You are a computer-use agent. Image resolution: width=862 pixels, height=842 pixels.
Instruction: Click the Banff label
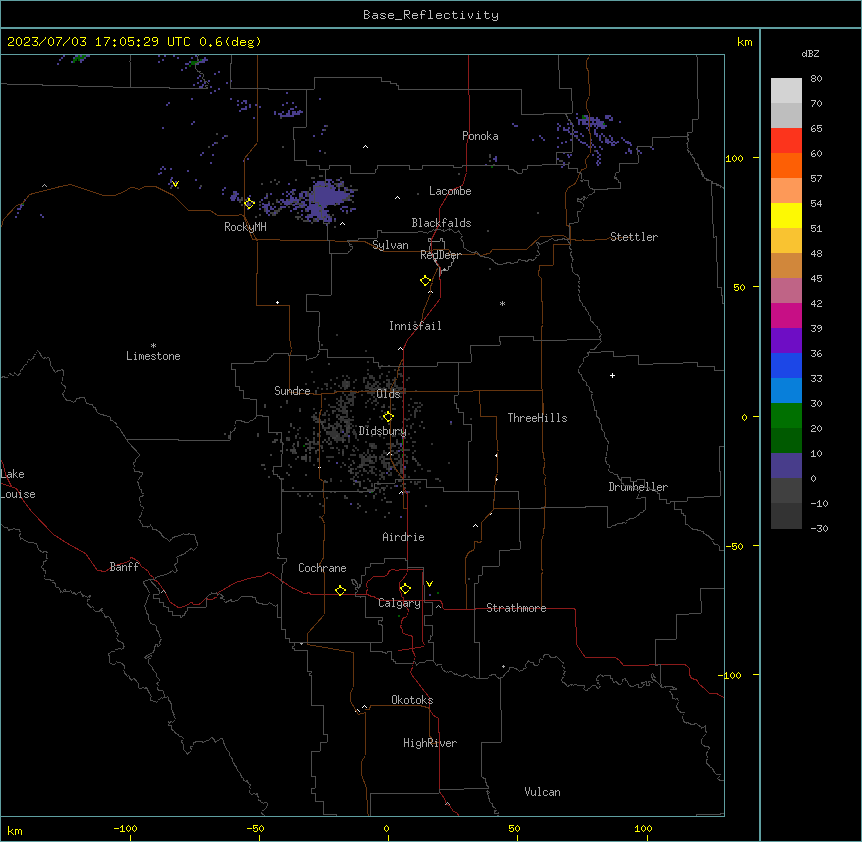(x=124, y=567)
